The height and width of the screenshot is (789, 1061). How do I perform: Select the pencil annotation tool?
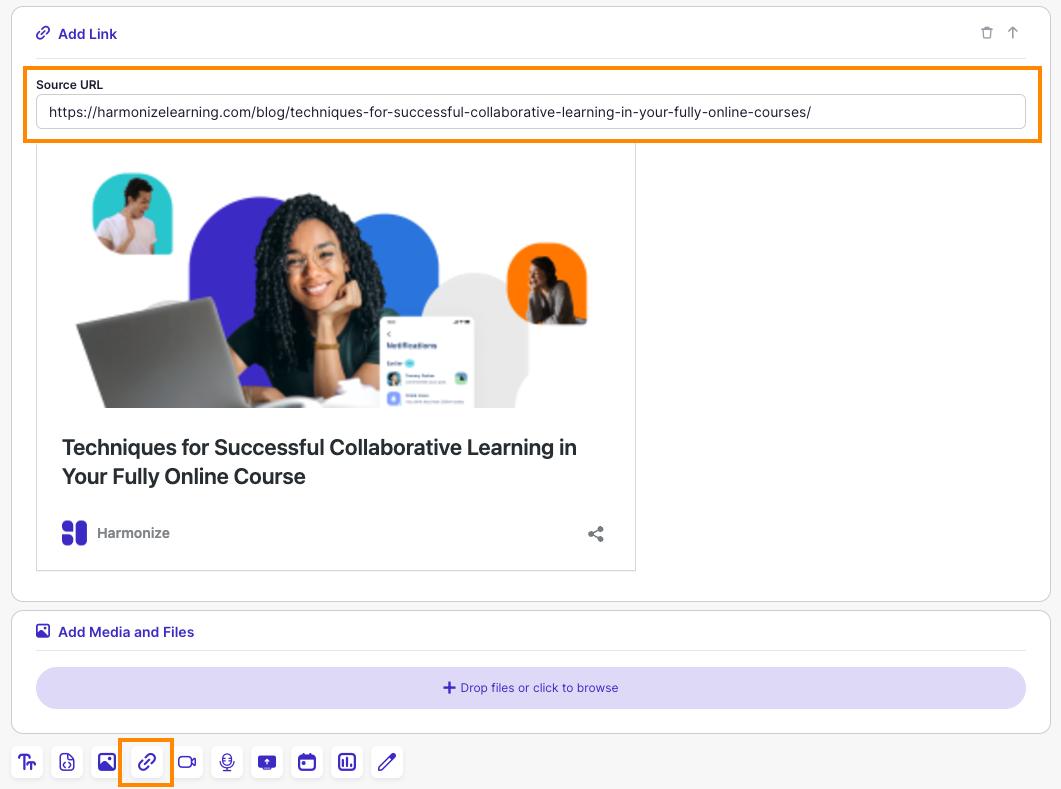386,762
